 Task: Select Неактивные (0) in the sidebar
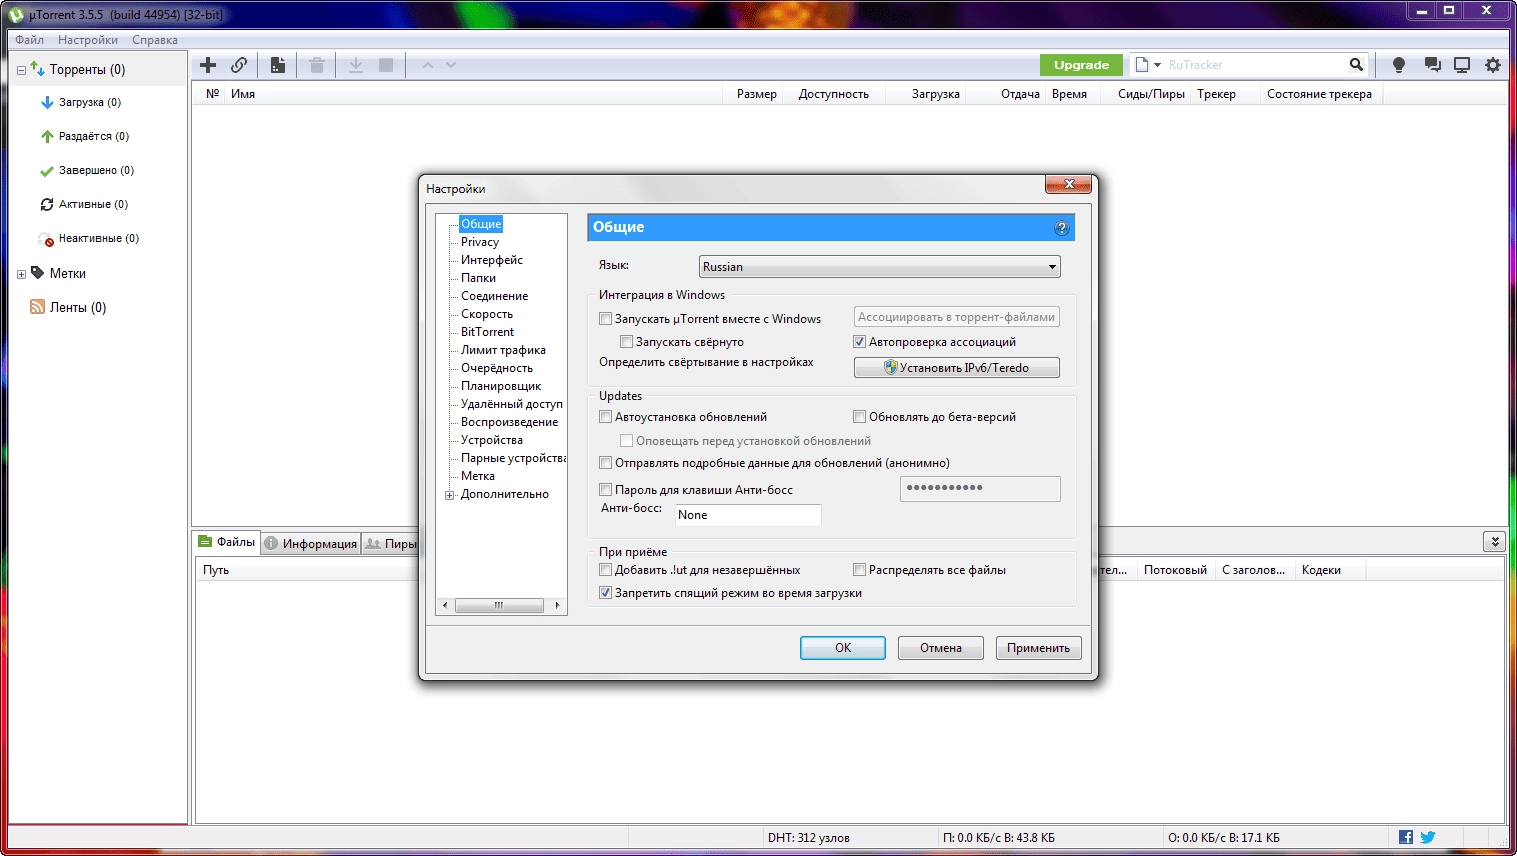click(x=88, y=238)
